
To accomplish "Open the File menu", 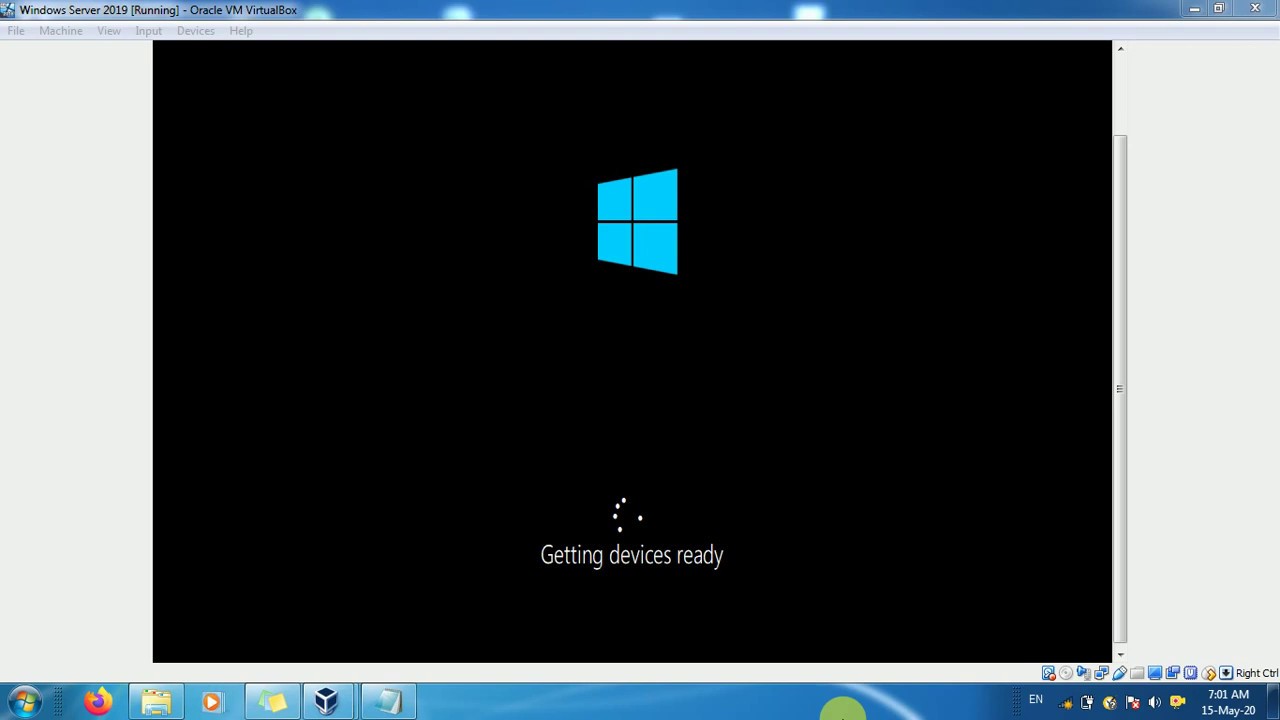I will (x=16, y=31).
